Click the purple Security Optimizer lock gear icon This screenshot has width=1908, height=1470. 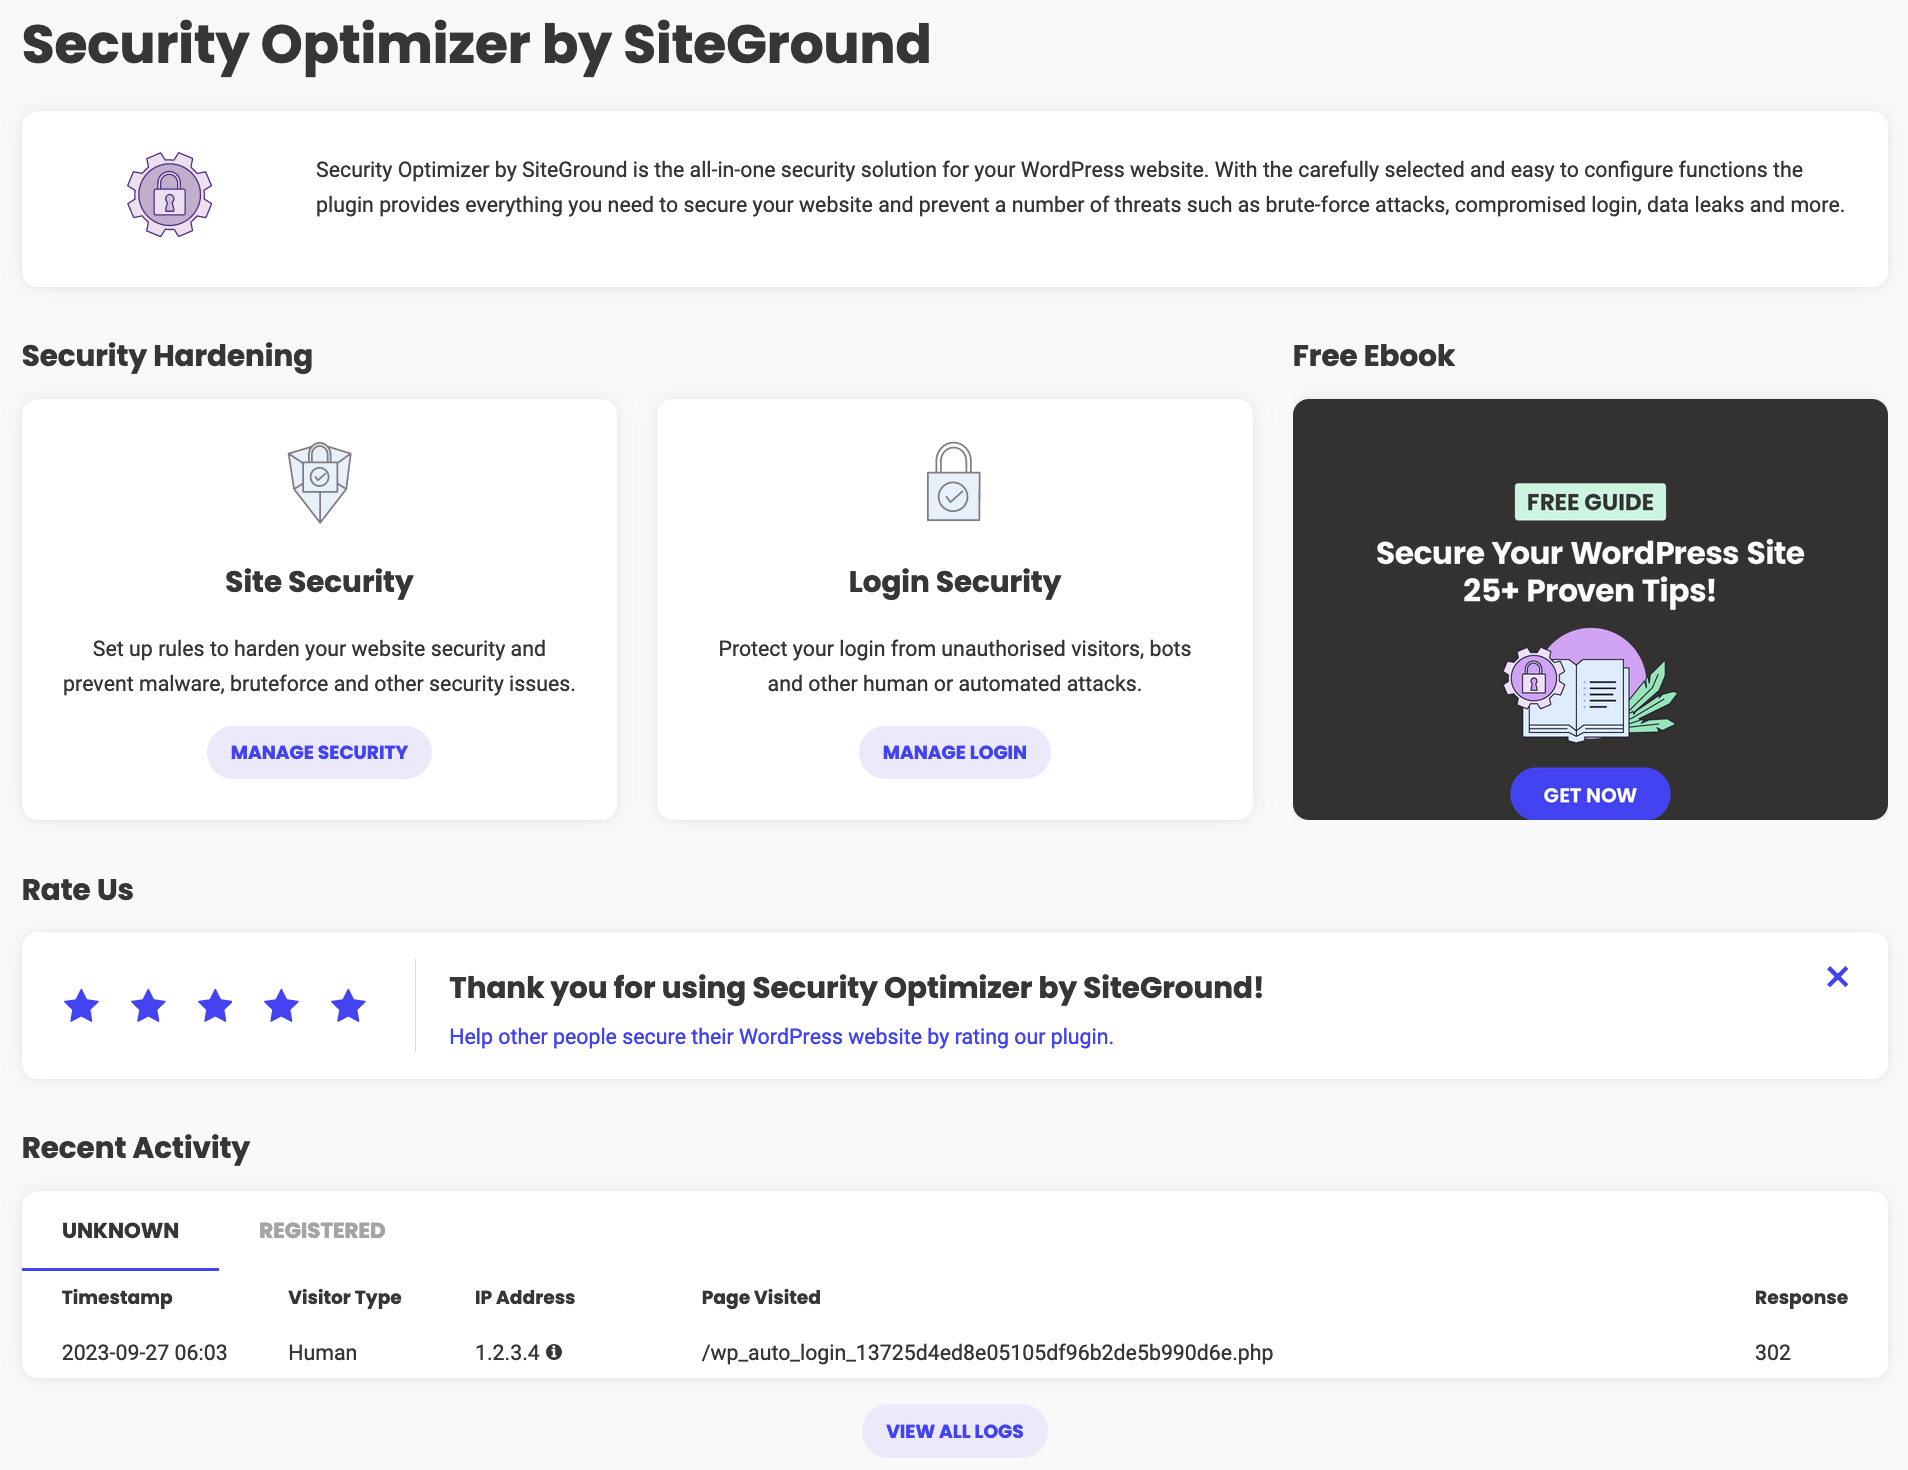pyautogui.click(x=169, y=194)
